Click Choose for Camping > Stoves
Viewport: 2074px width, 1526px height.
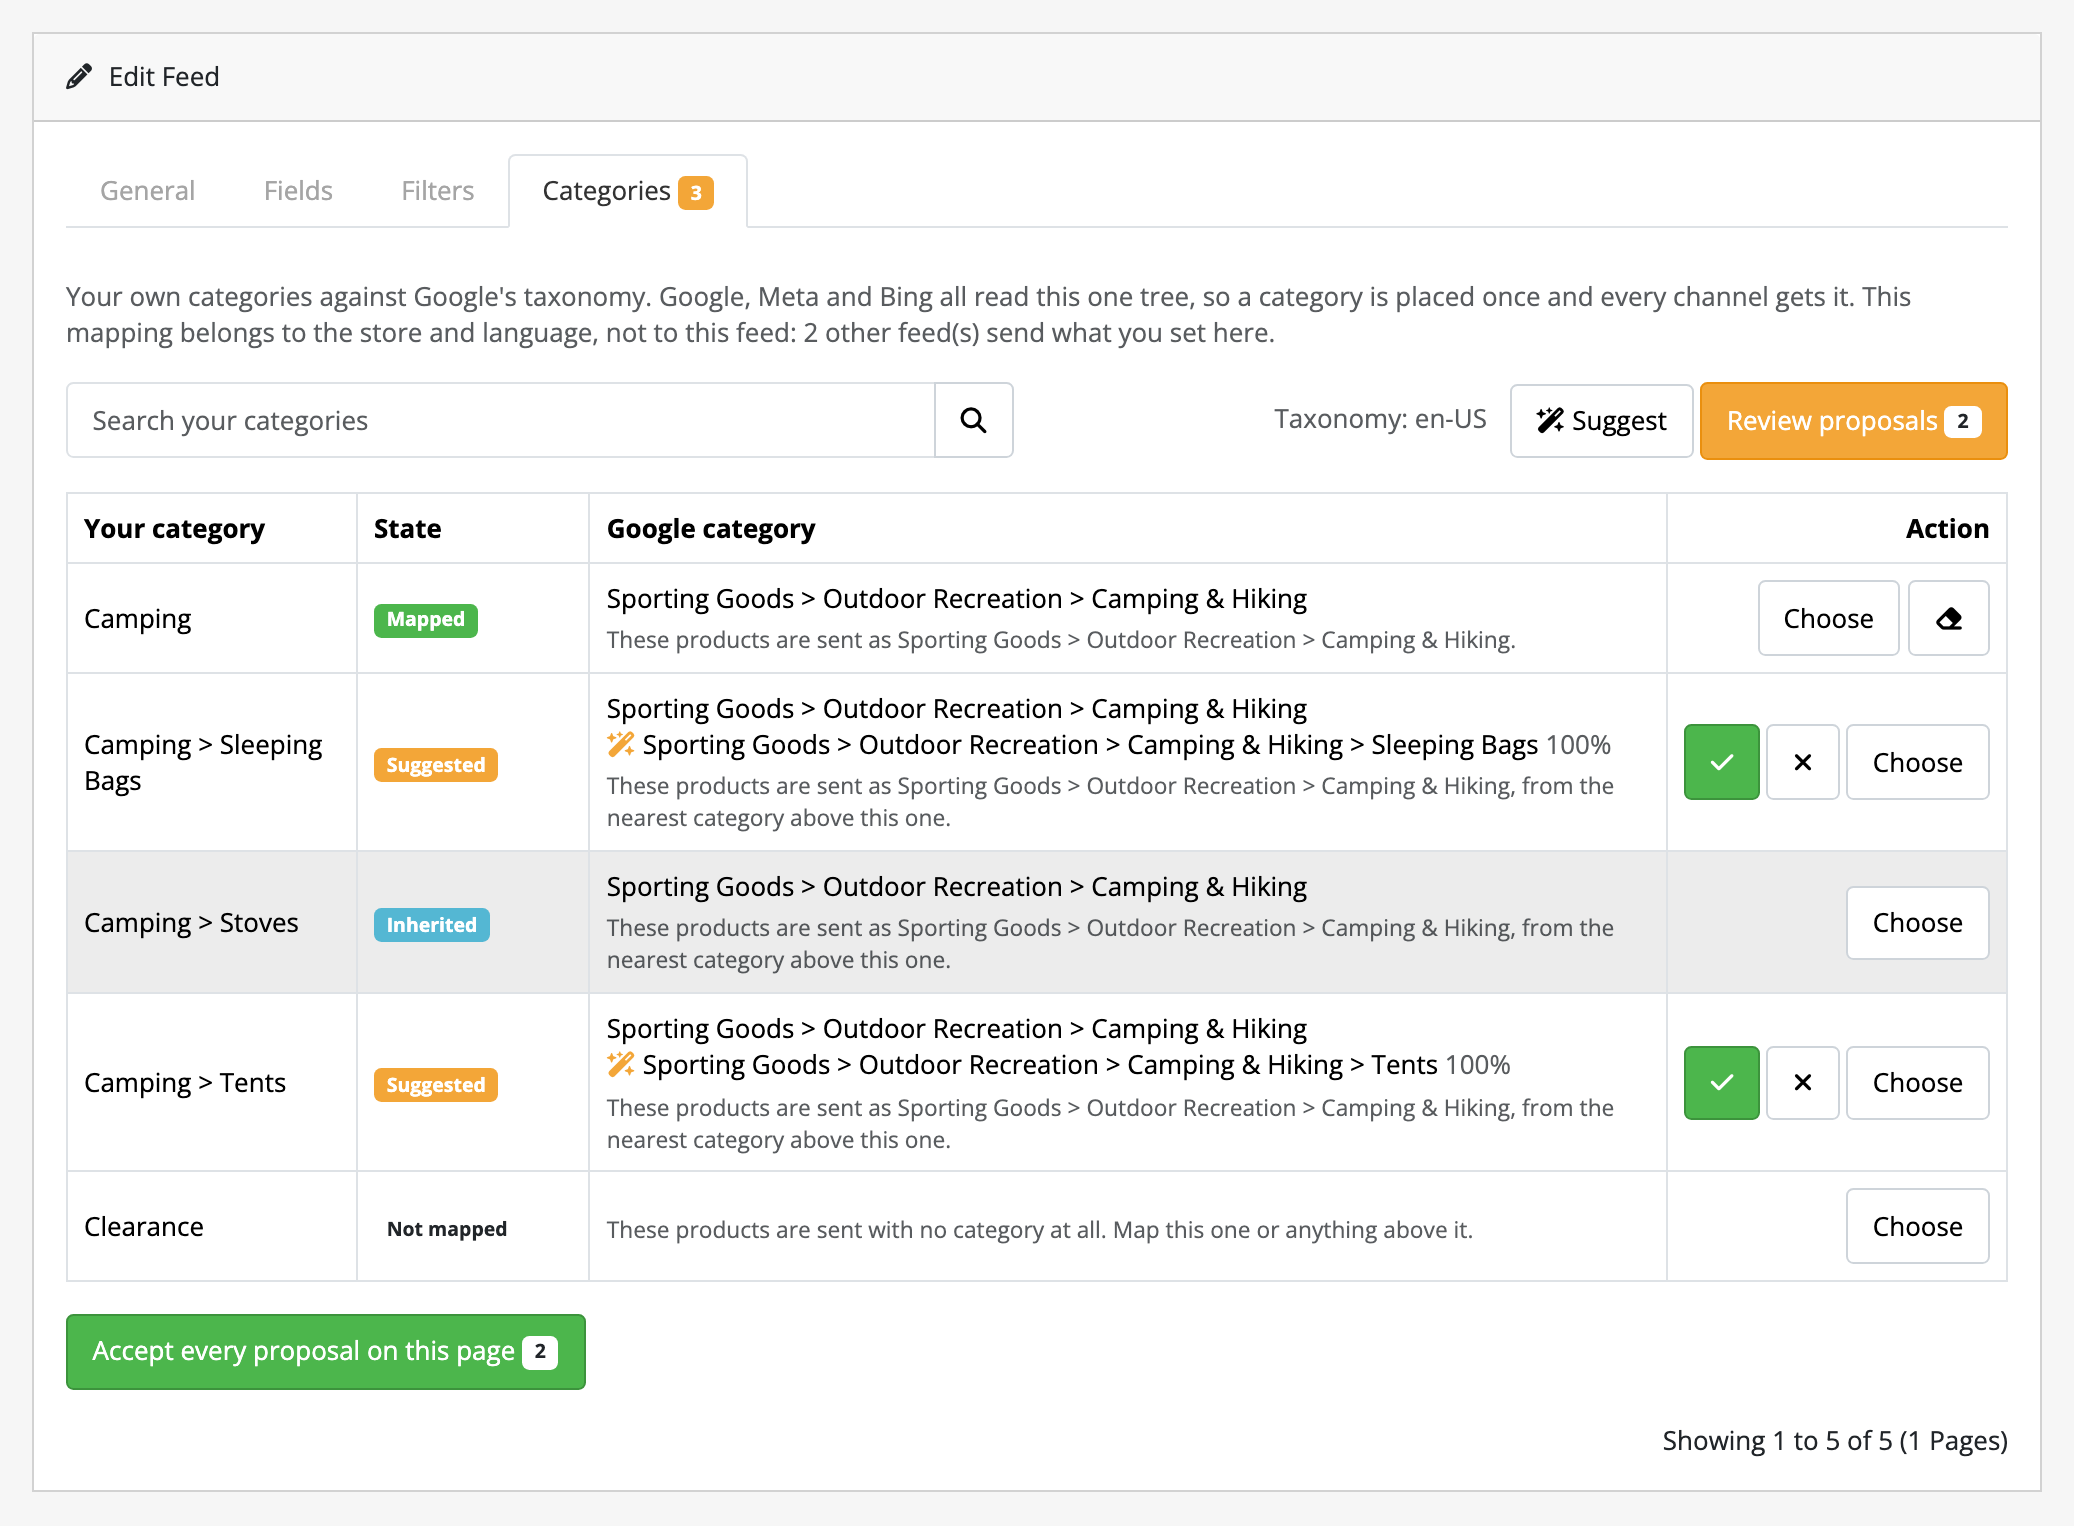tap(1917, 922)
